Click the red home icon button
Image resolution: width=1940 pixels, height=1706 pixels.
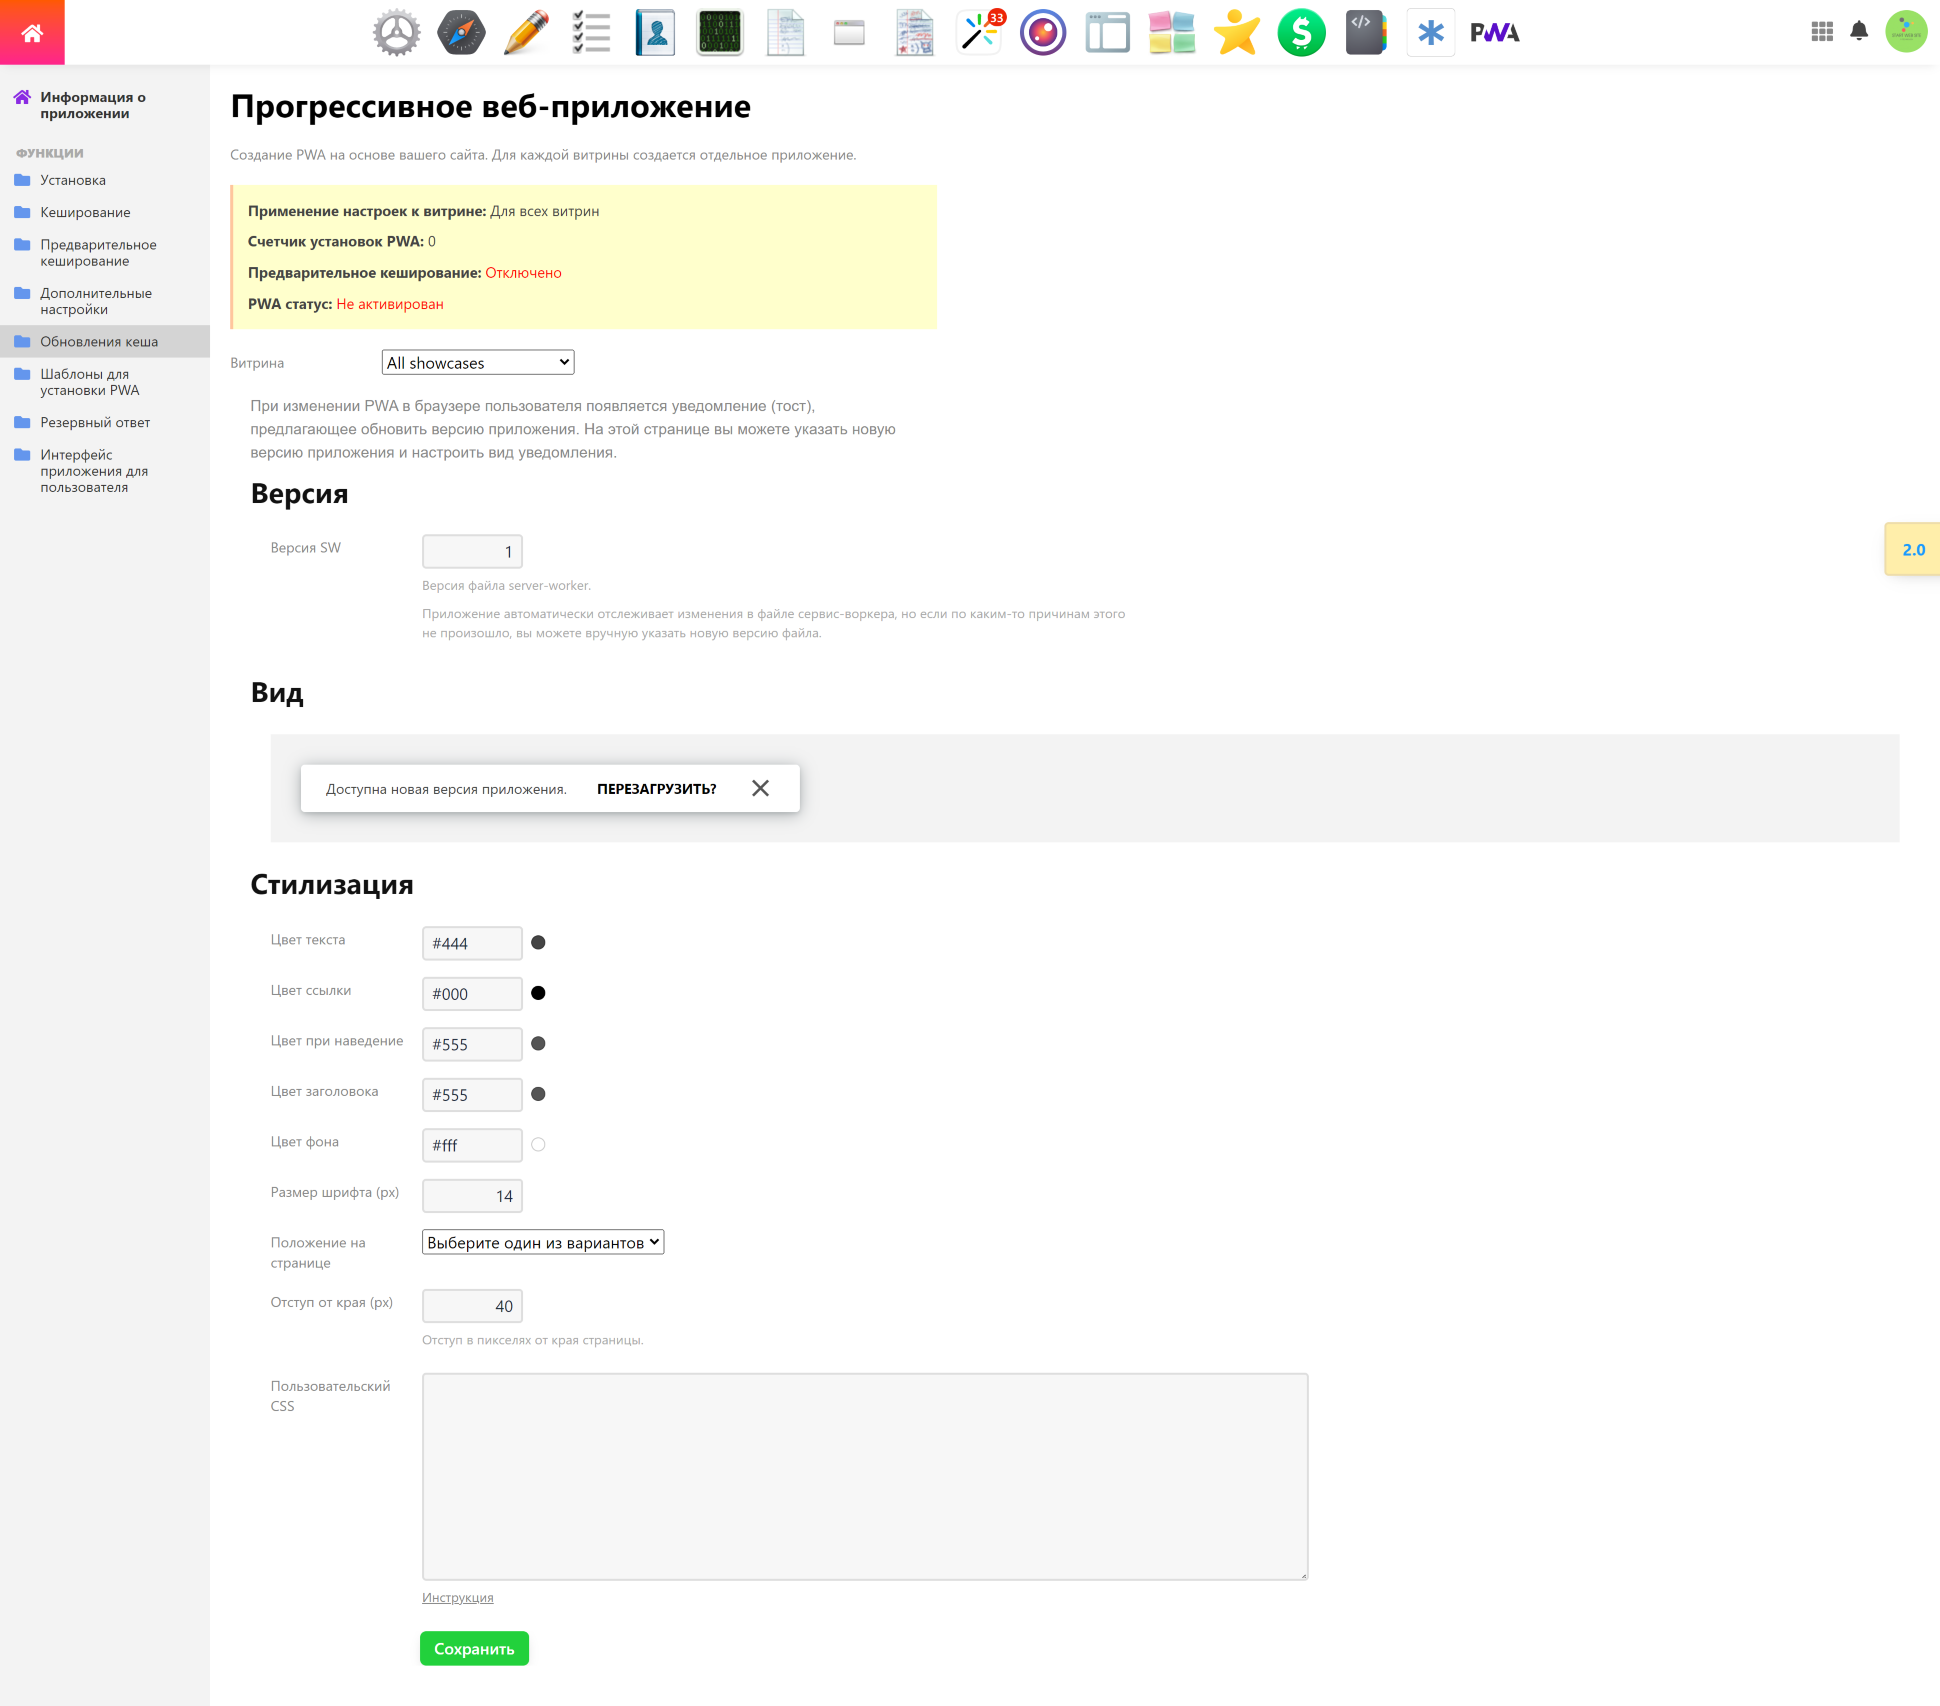(x=32, y=32)
